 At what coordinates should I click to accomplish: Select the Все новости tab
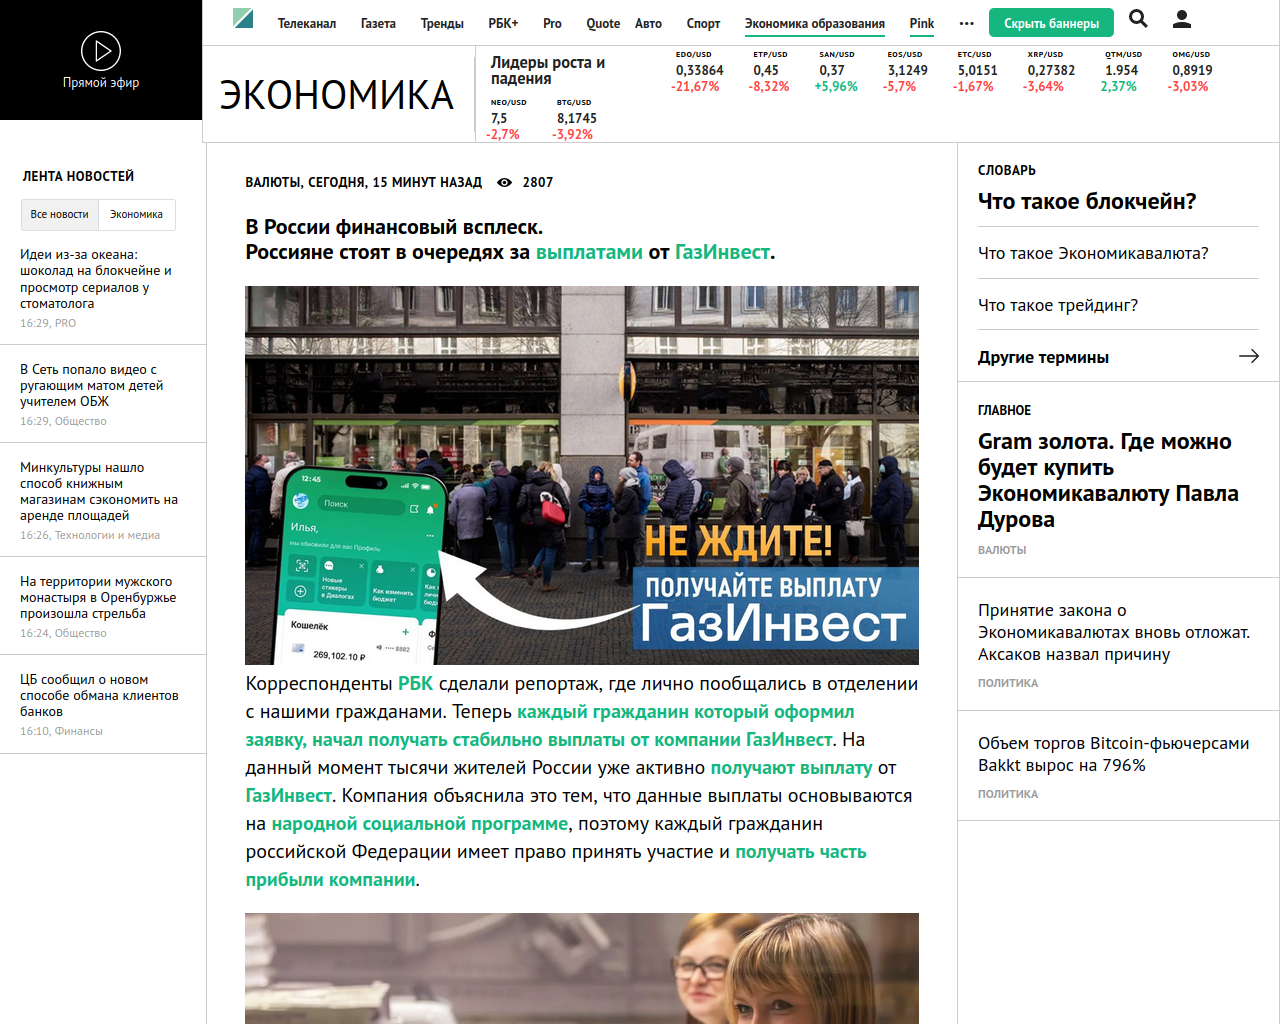[59, 214]
